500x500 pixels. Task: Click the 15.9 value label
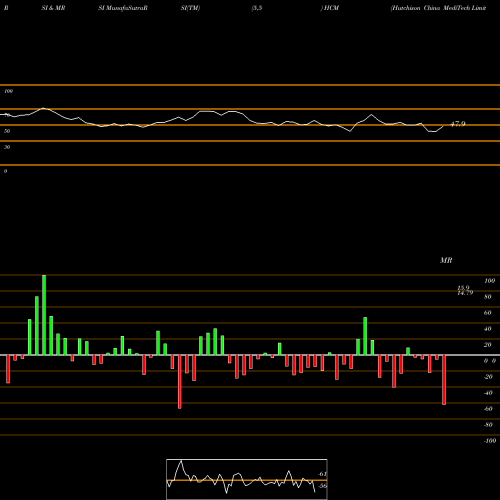coord(463,288)
